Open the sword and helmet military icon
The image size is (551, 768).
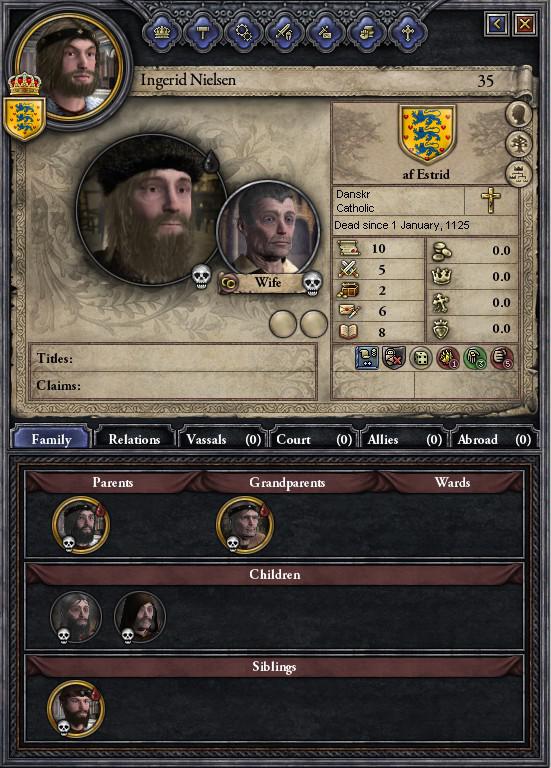284,33
